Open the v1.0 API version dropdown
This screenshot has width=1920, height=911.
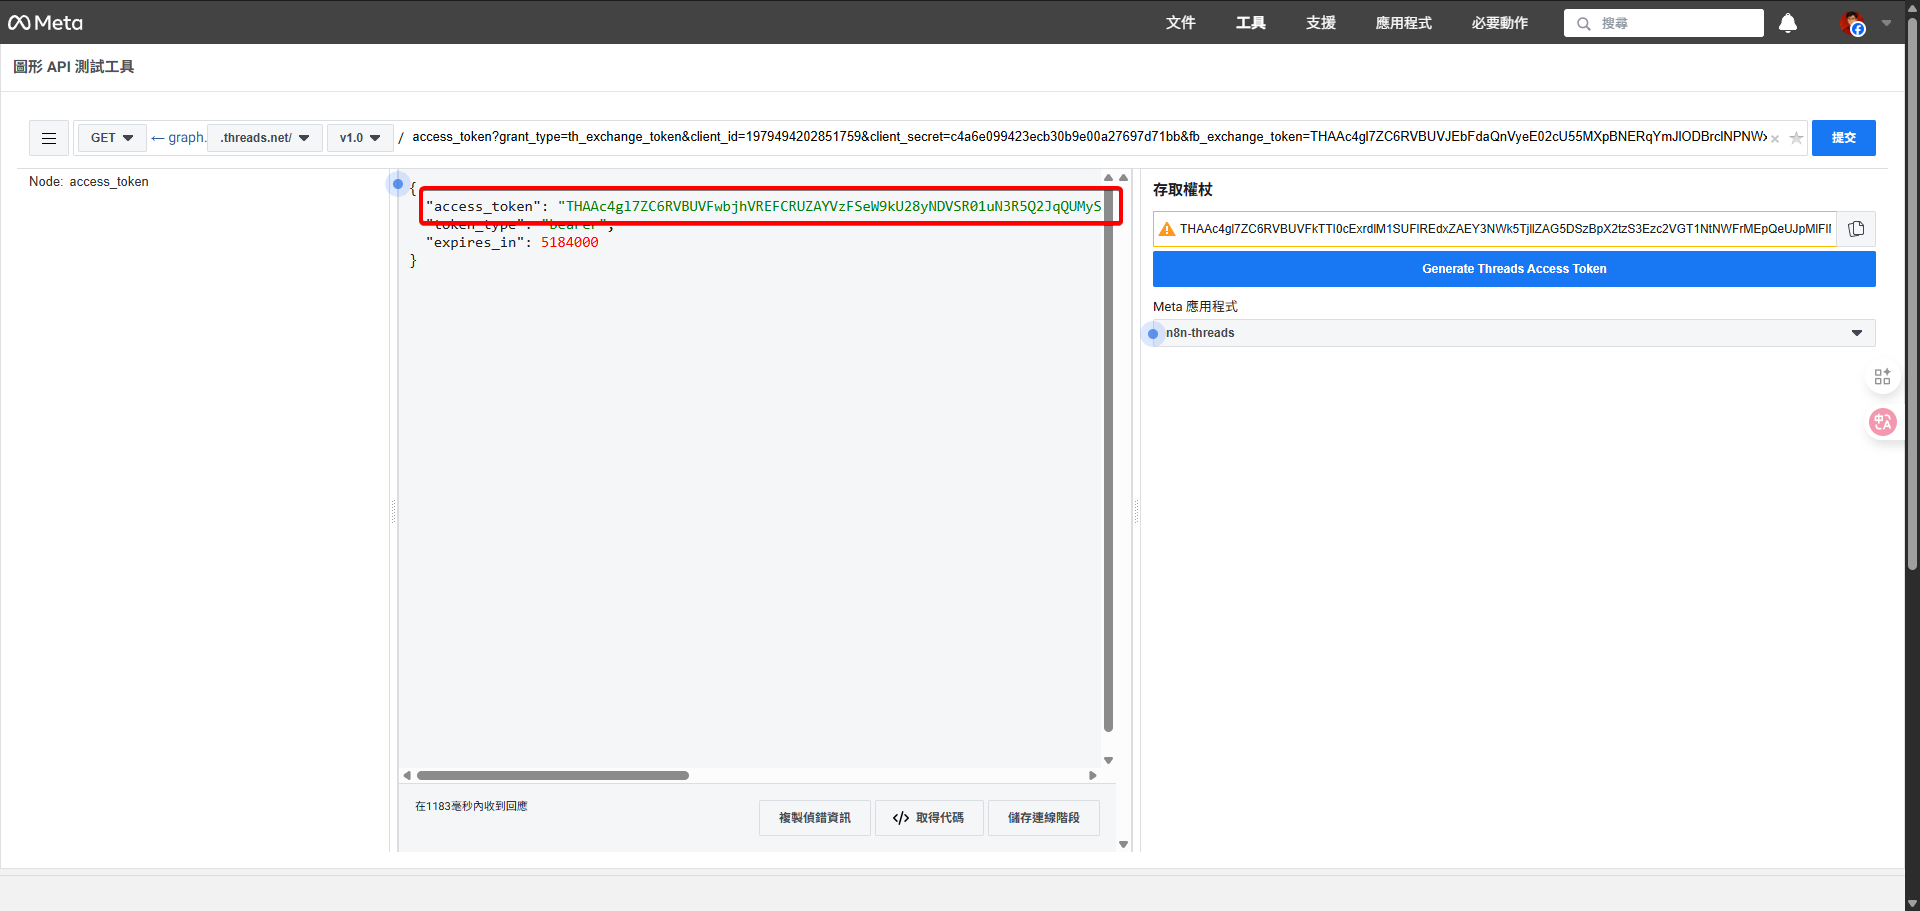pos(359,138)
